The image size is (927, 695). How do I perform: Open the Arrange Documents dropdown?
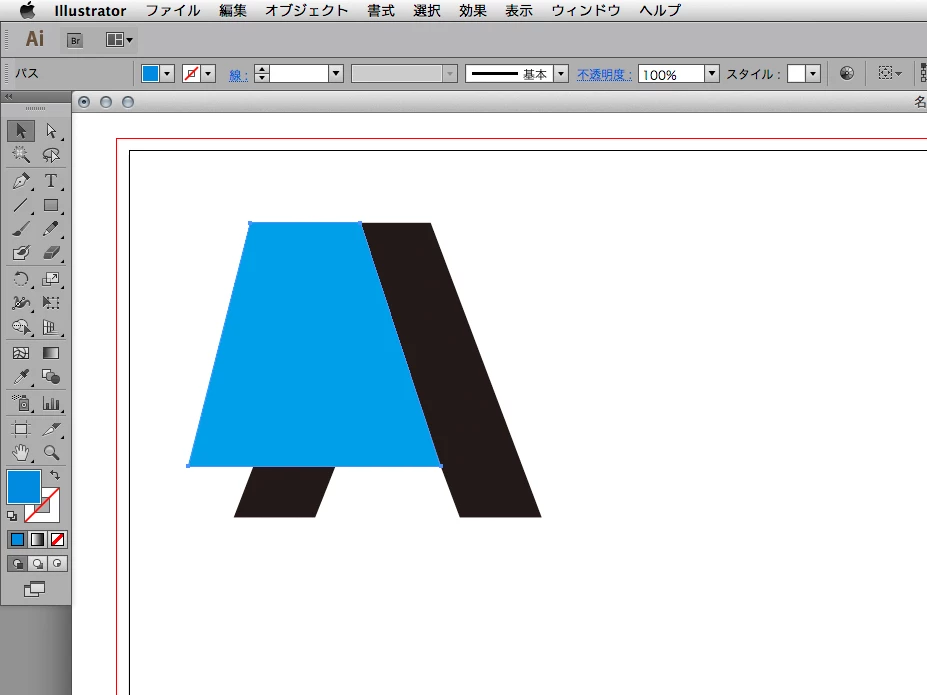click(x=119, y=40)
